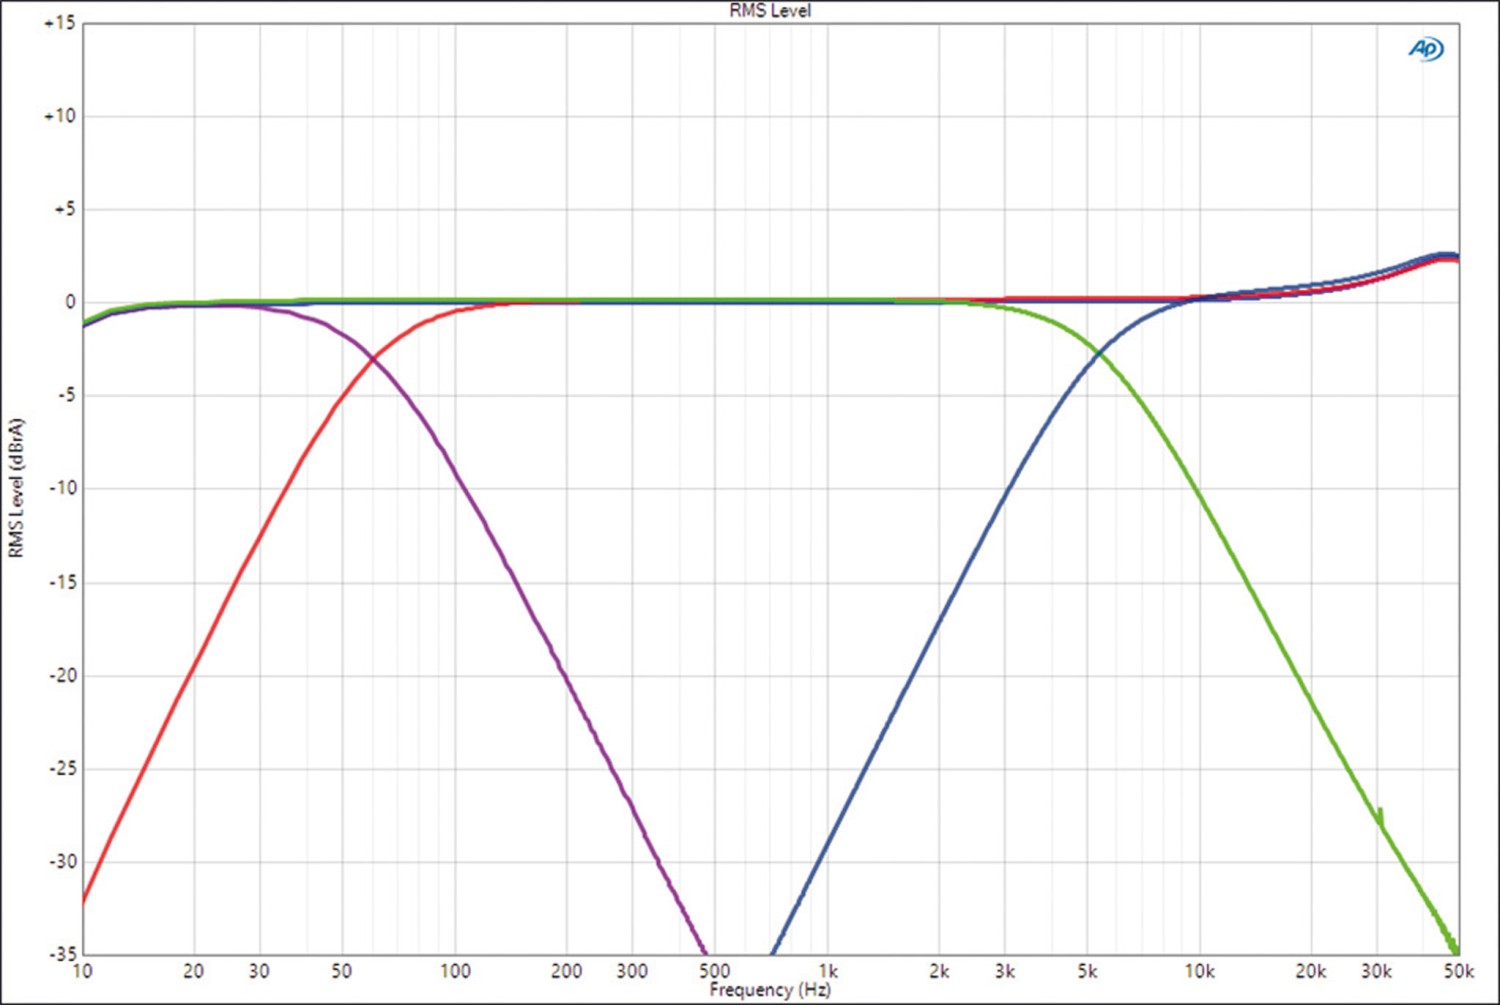The width and height of the screenshot is (1500, 1005).
Task: Click the +15 y-axis value
Action: [60, 23]
